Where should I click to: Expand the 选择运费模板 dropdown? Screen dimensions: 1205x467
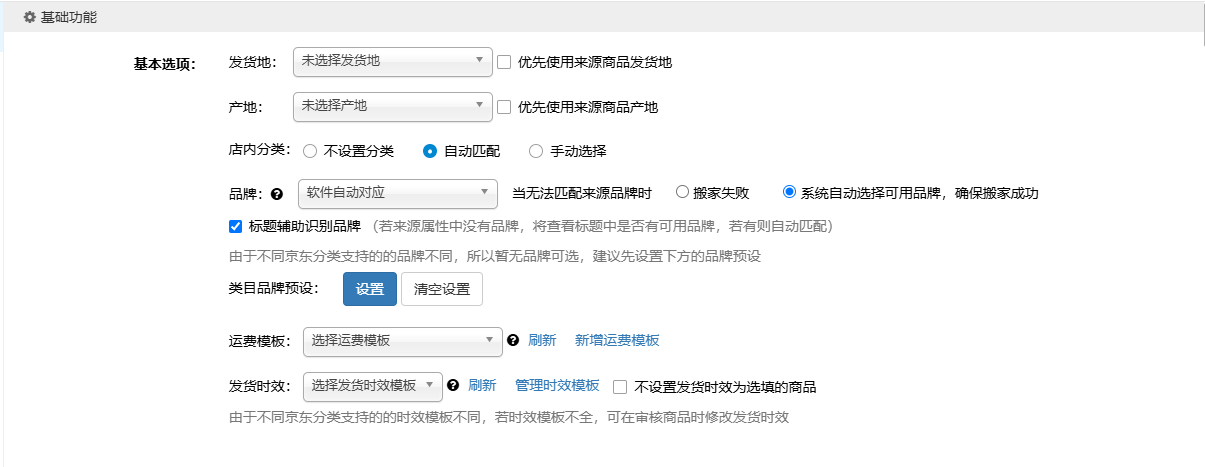(x=402, y=341)
